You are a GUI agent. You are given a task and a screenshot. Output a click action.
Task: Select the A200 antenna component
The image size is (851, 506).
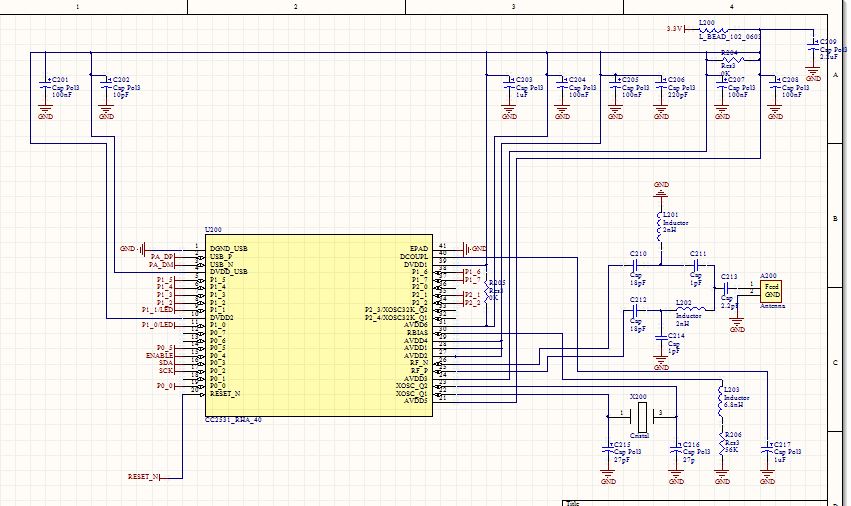tap(771, 290)
